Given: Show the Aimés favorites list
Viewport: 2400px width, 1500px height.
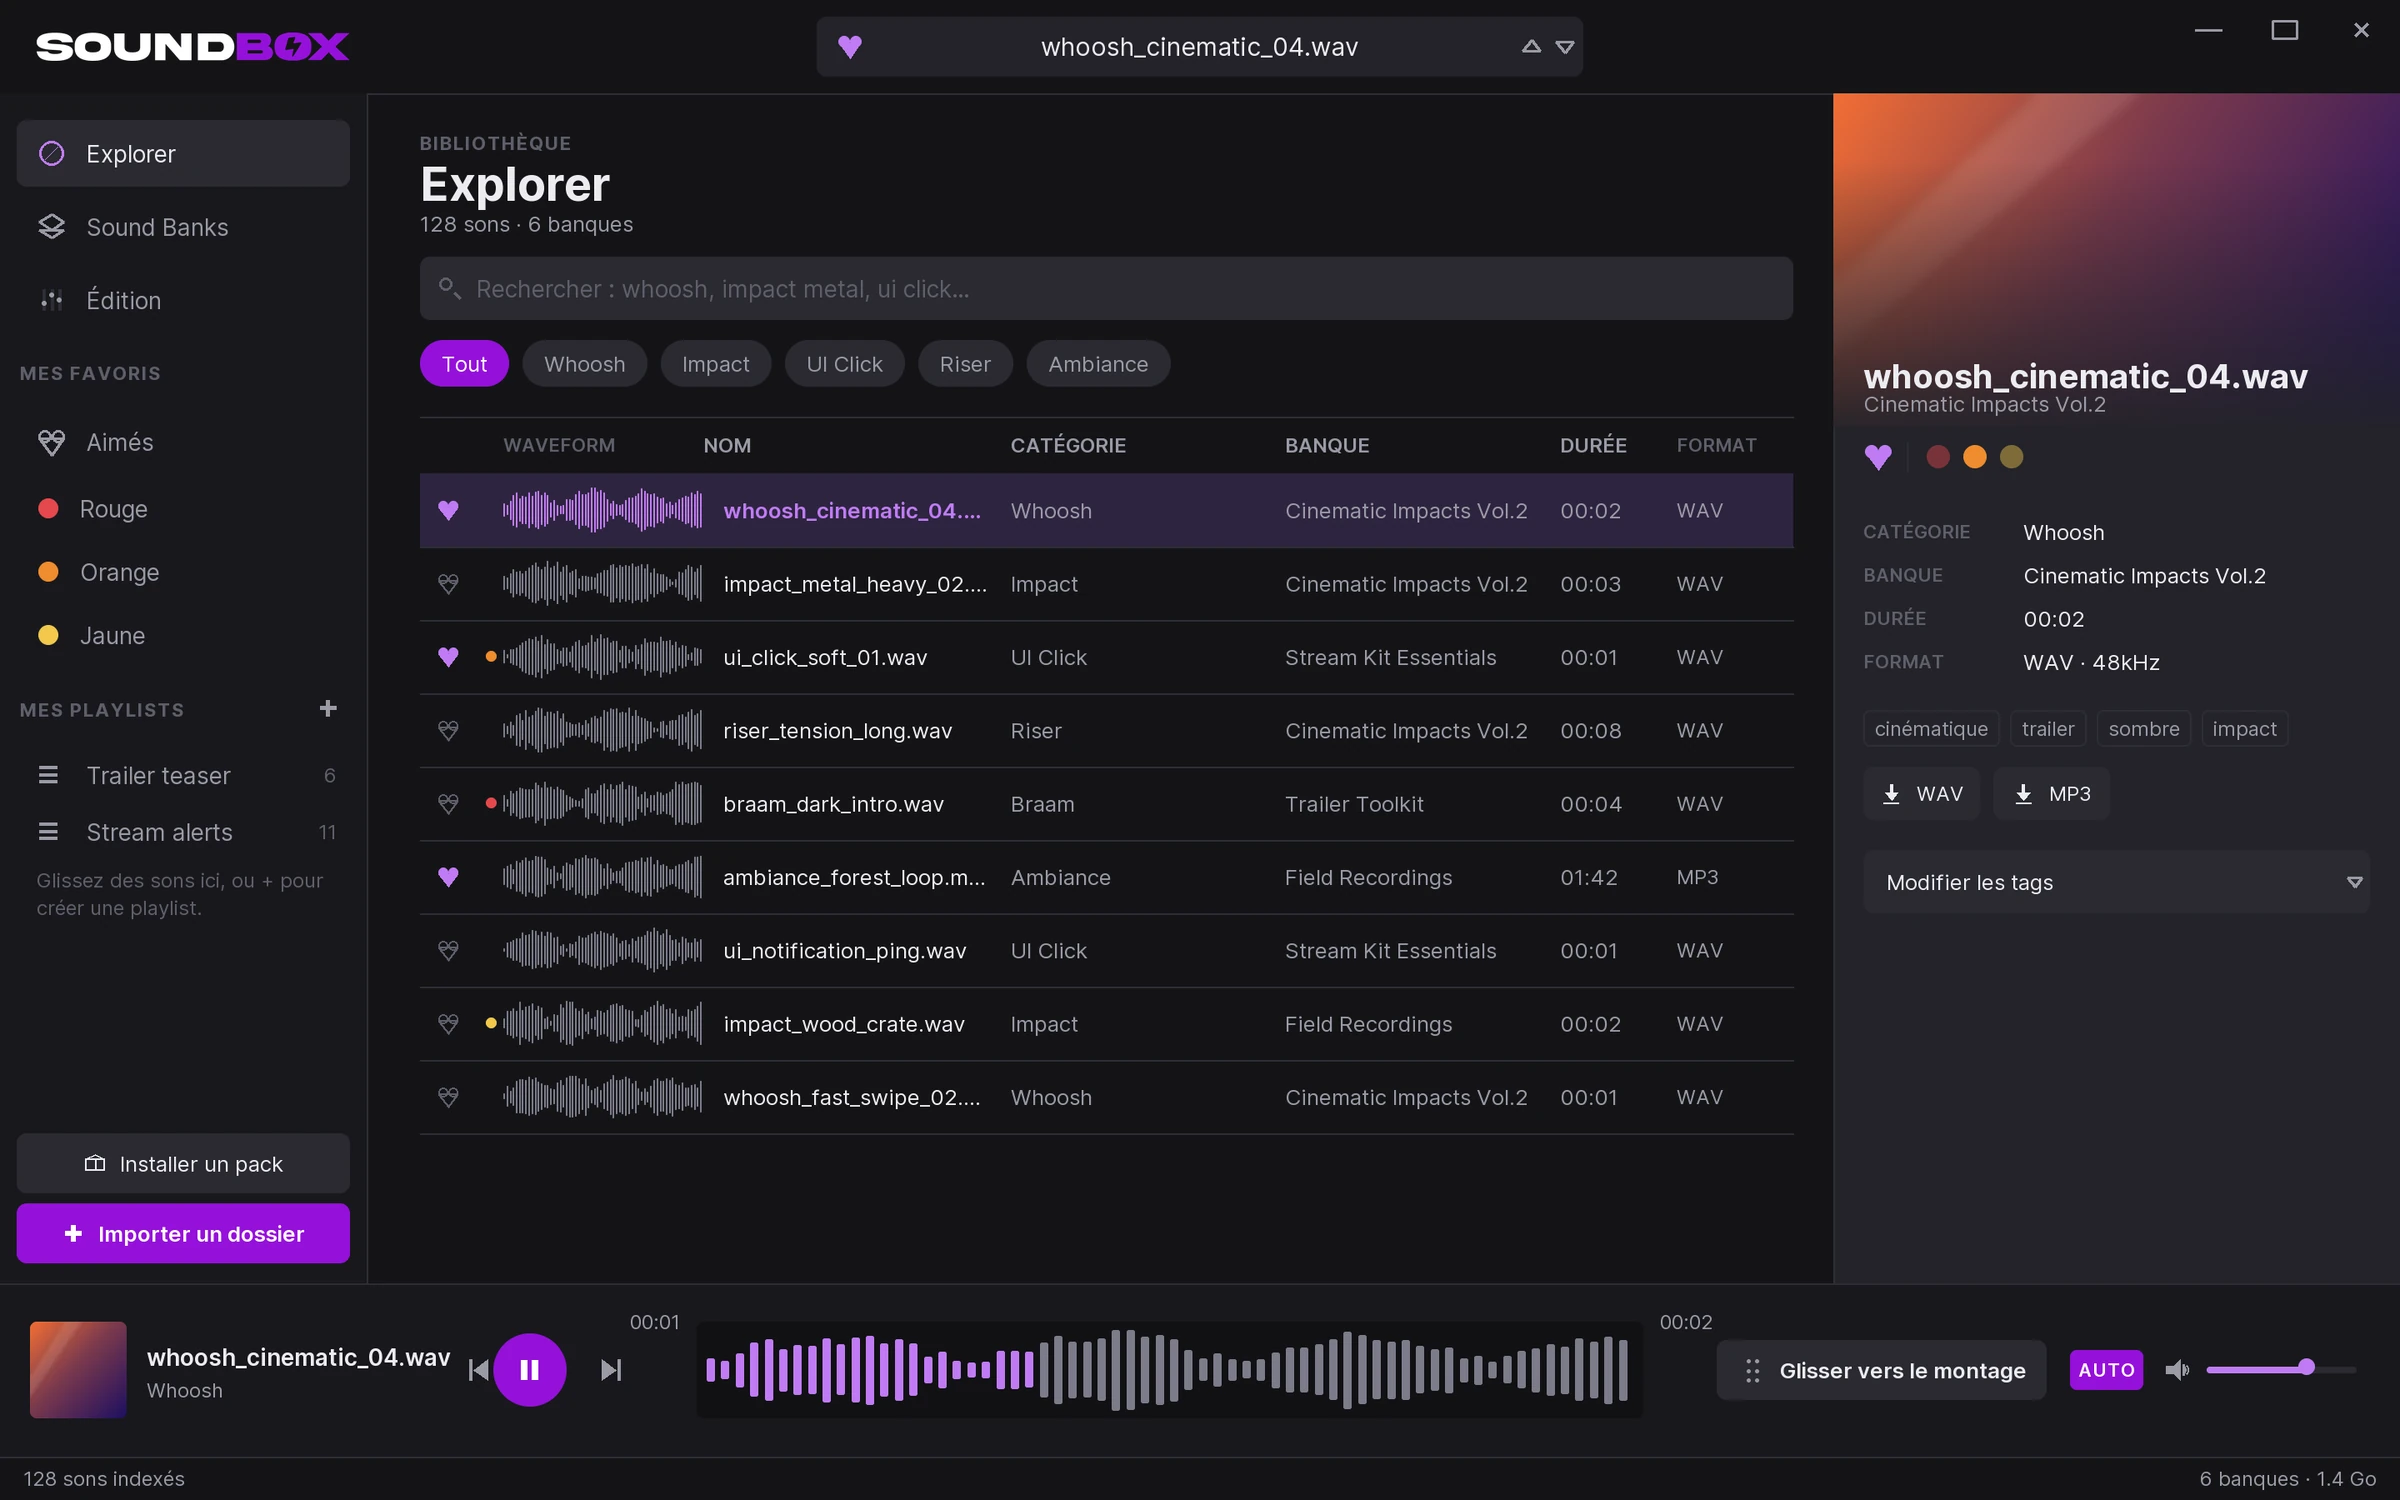Looking at the screenshot, I should tap(183, 442).
